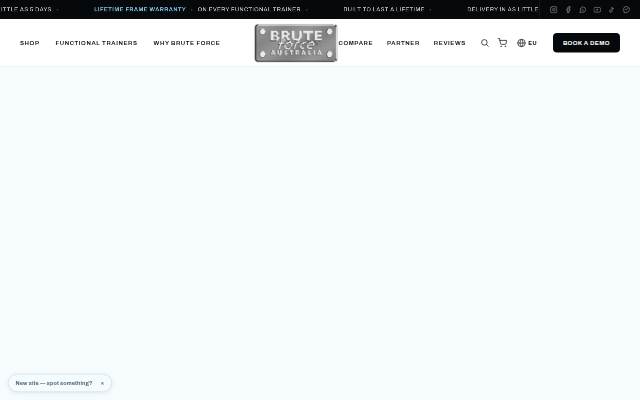Open the YouTube channel icon
Screen dimensions: 640x400
pos(597,9)
